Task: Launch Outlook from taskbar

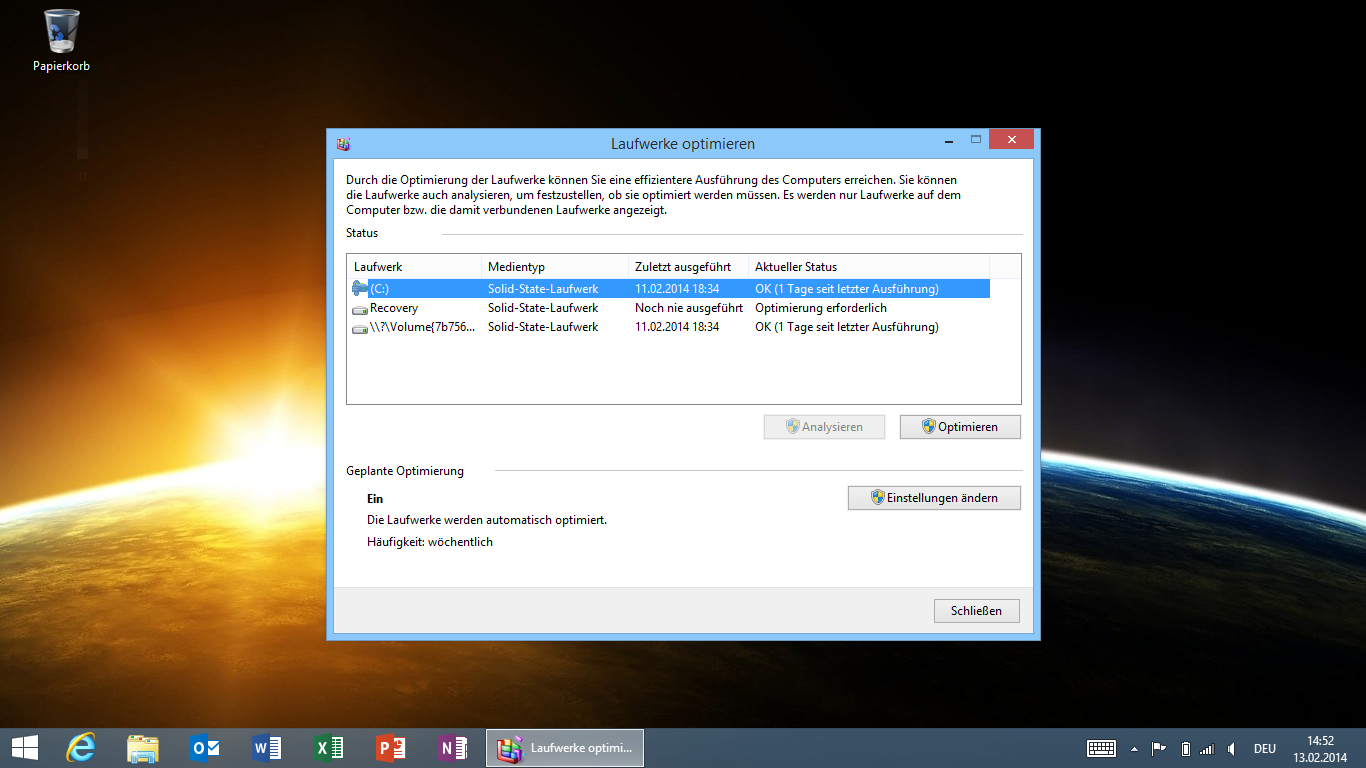Action: coord(205,748)
